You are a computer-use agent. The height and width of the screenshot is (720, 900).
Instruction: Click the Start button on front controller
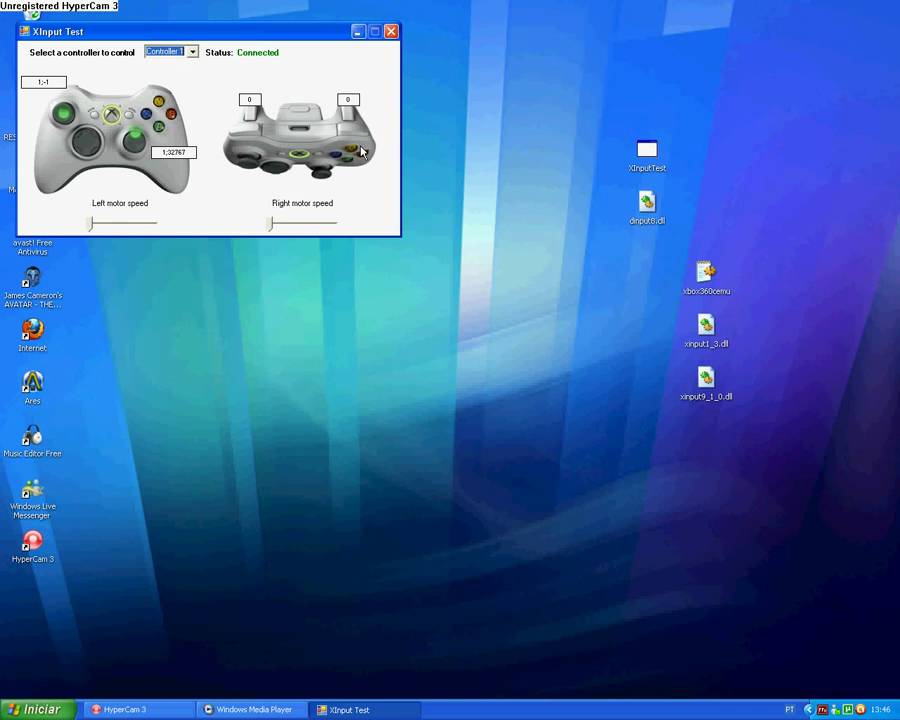[129, 114]
